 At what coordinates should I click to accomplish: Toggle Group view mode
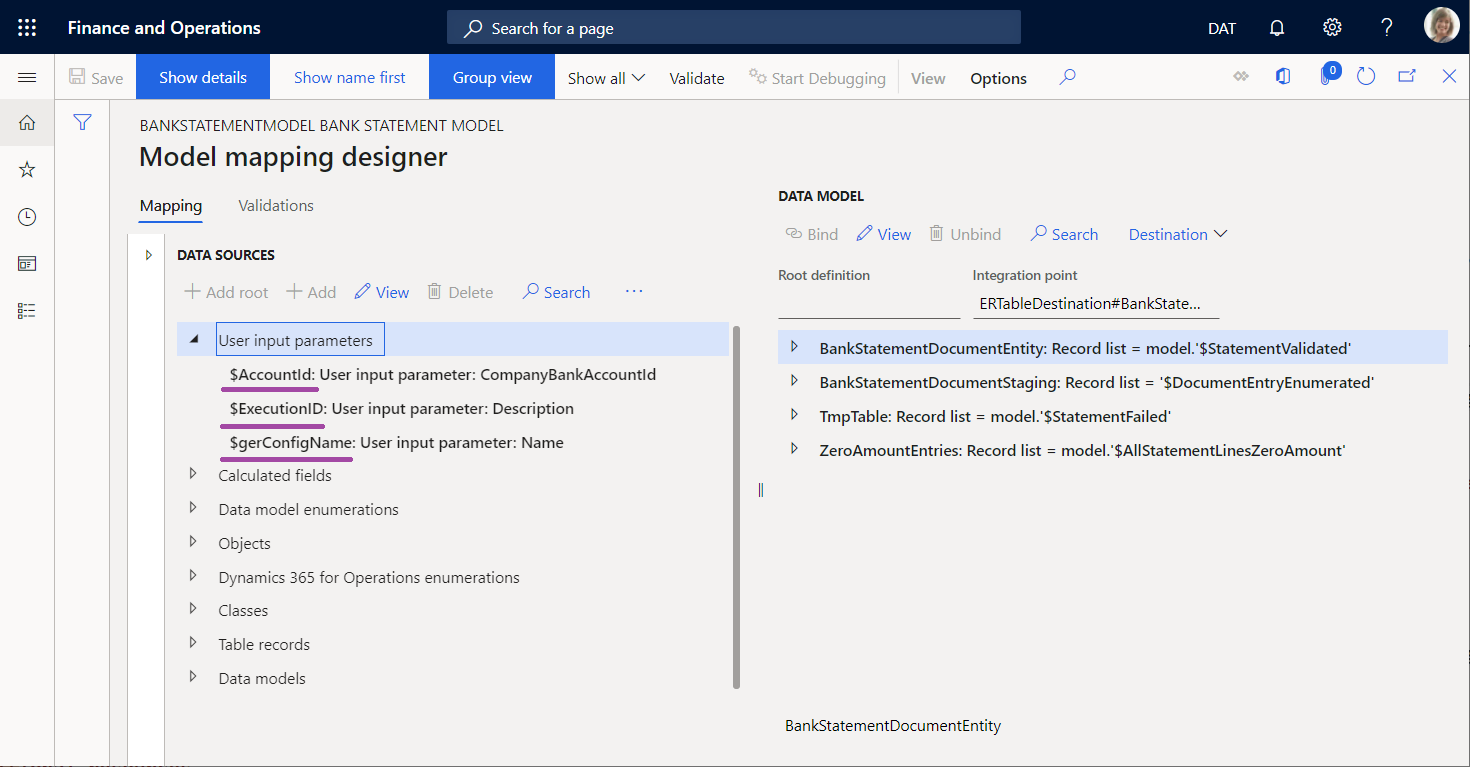tap(491, 76)
